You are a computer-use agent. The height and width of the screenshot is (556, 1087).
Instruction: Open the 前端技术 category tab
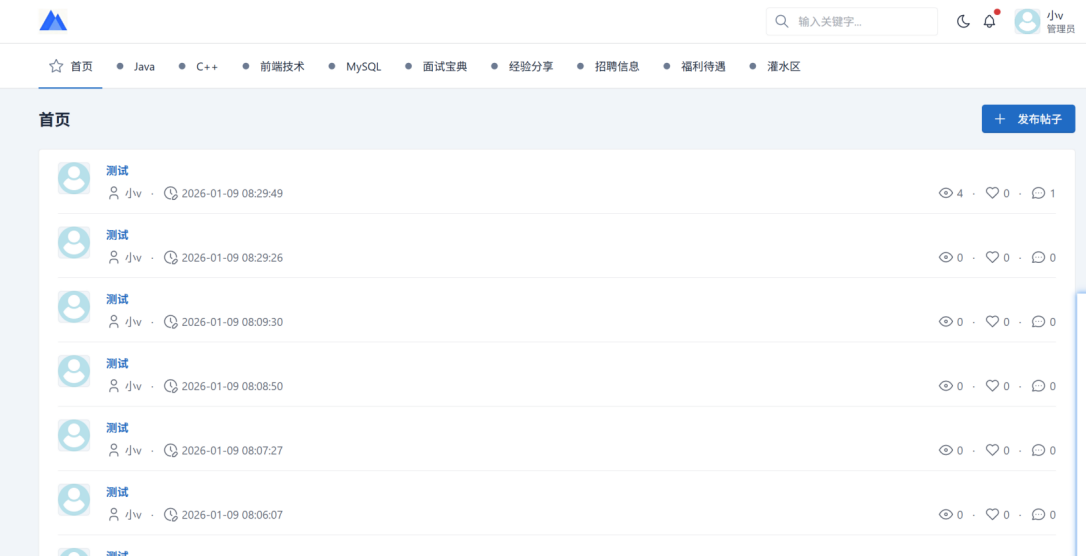click(x=273, y=67)
